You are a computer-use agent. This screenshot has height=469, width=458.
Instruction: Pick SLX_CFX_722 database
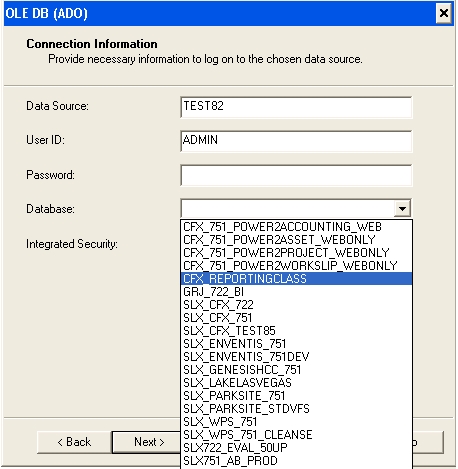coord(296,305)
